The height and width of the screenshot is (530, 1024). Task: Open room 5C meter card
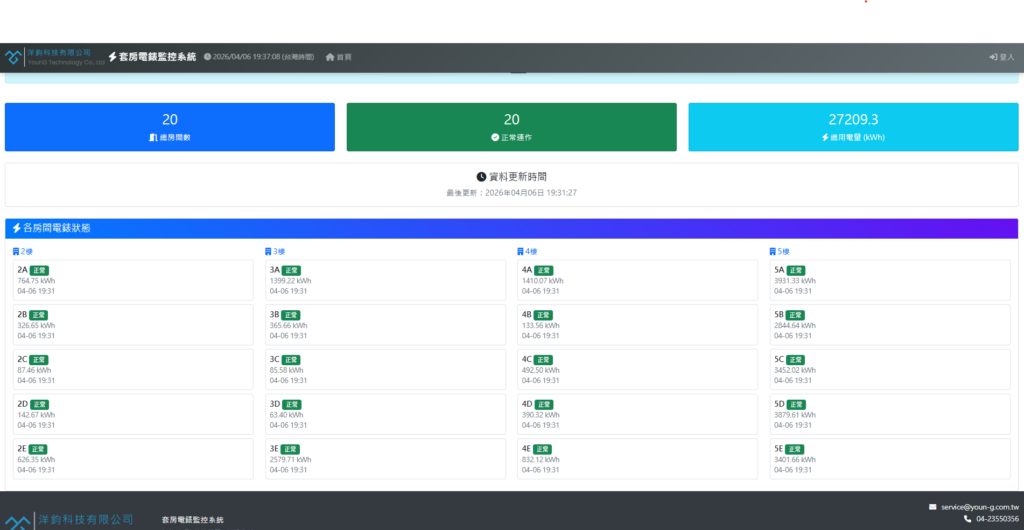[890, 369]
